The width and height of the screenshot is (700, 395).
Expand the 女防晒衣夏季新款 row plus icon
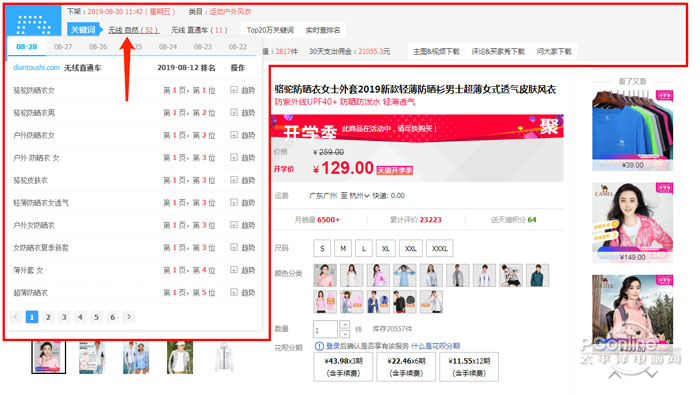point(233,247)
